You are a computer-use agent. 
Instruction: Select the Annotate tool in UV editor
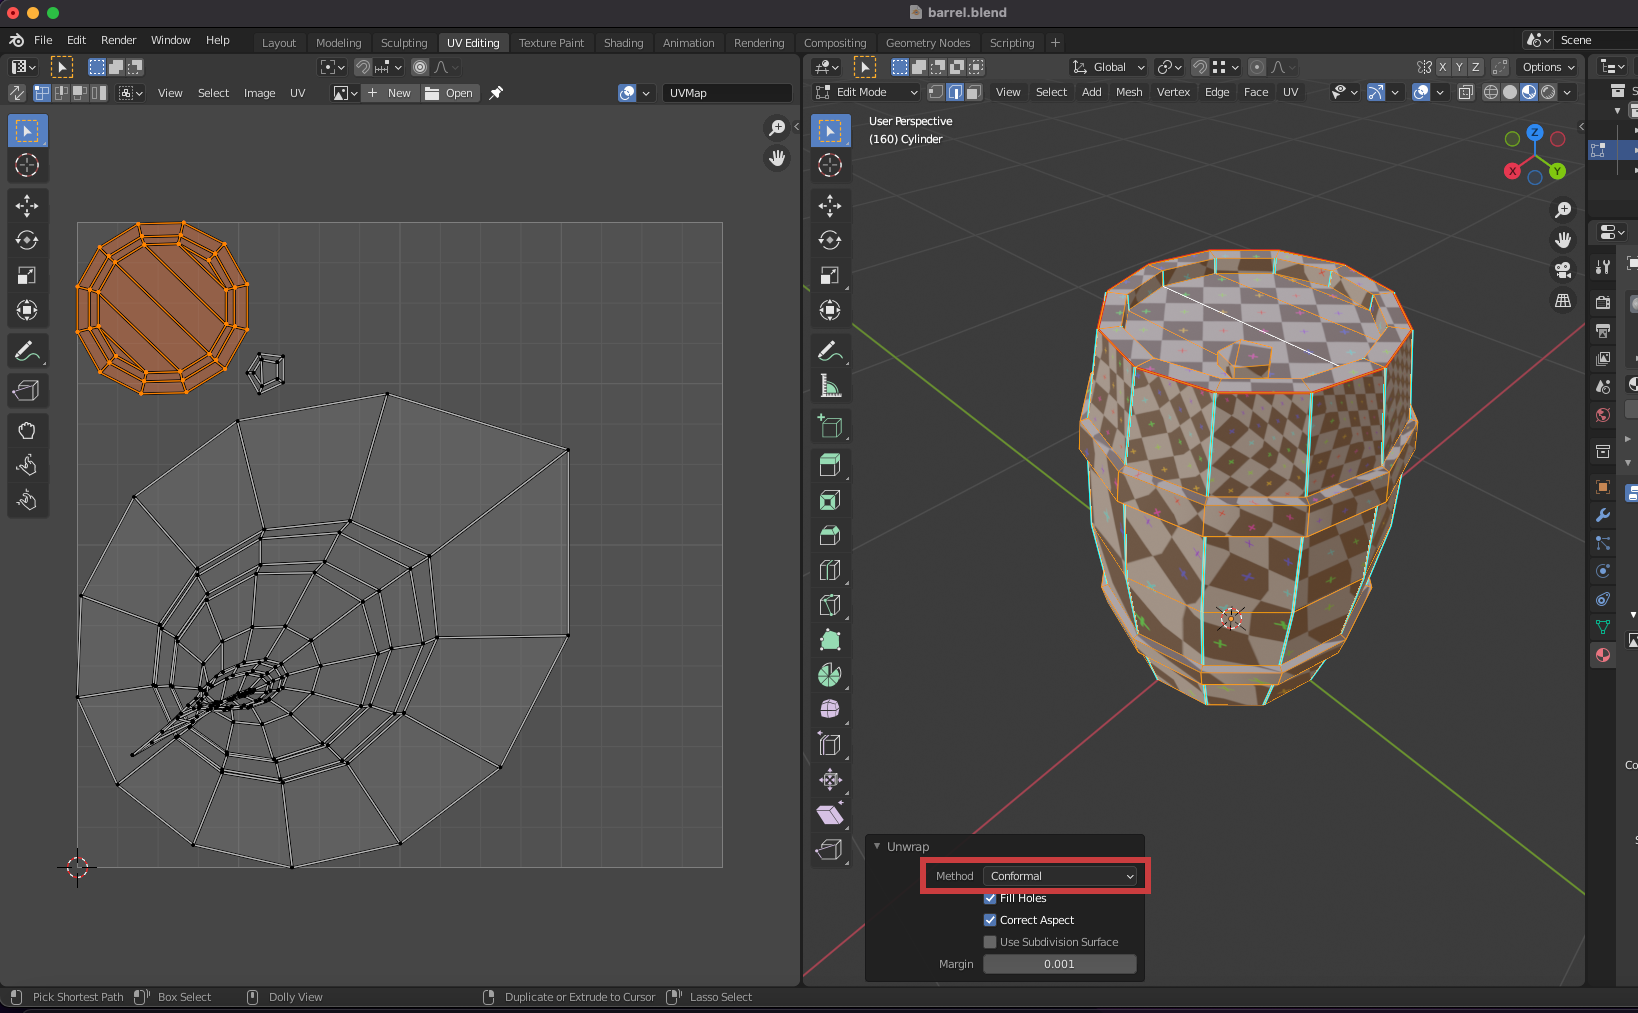(x=27, y=351)
